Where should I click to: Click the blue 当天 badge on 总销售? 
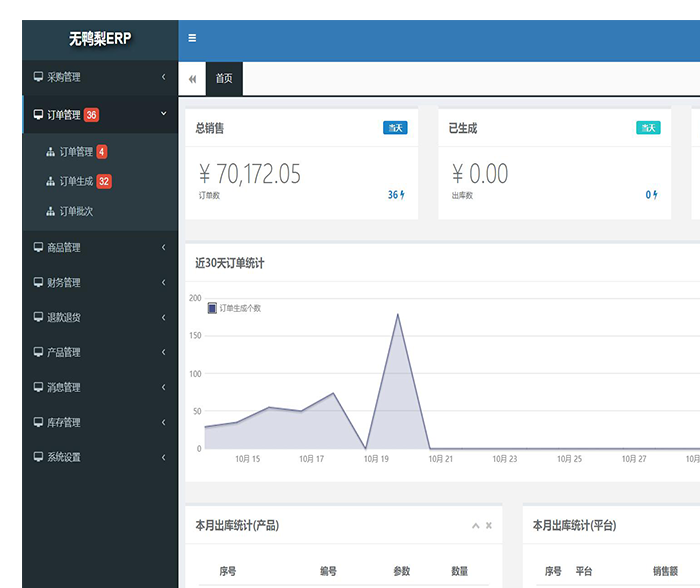coord(395,128)
